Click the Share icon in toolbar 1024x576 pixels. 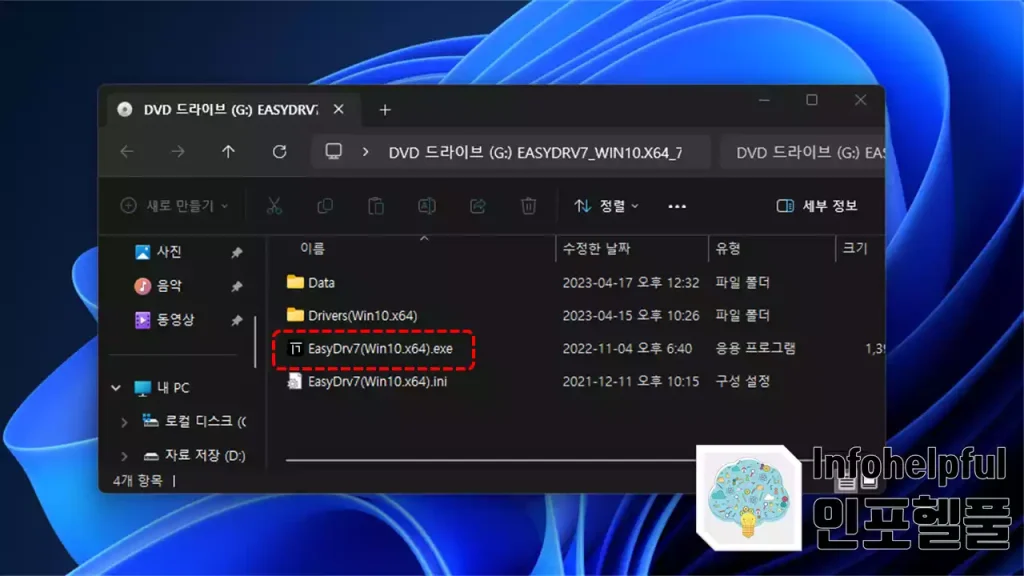coord(477,206)
